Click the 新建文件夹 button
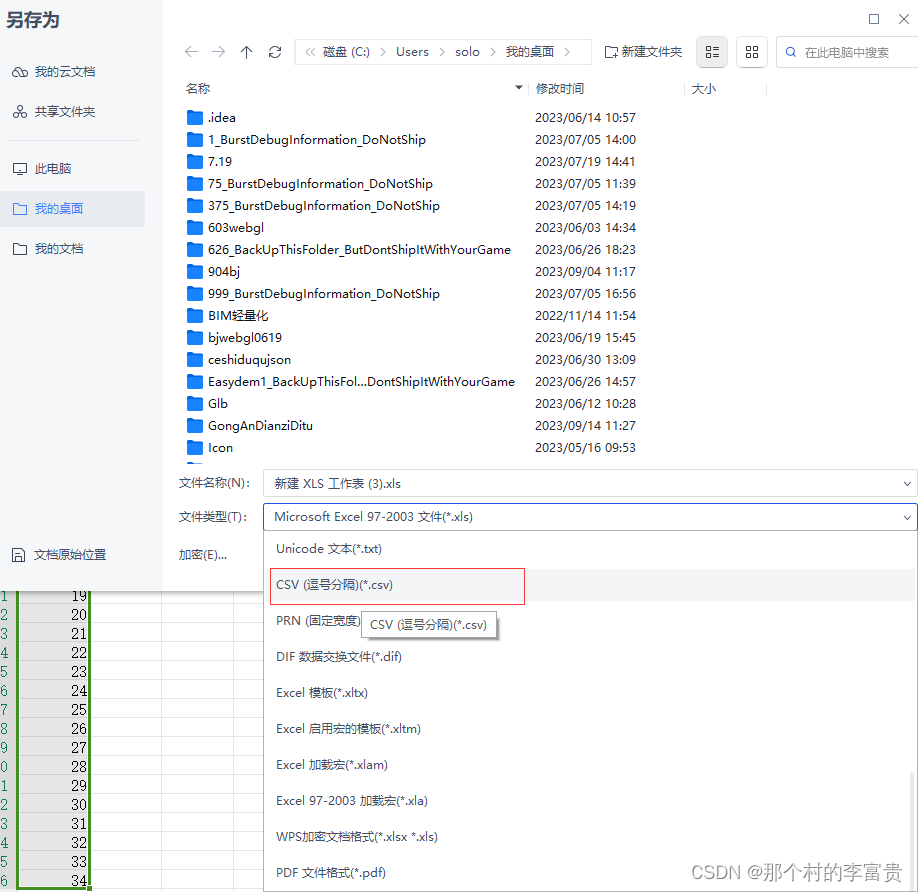 point(643,51)
